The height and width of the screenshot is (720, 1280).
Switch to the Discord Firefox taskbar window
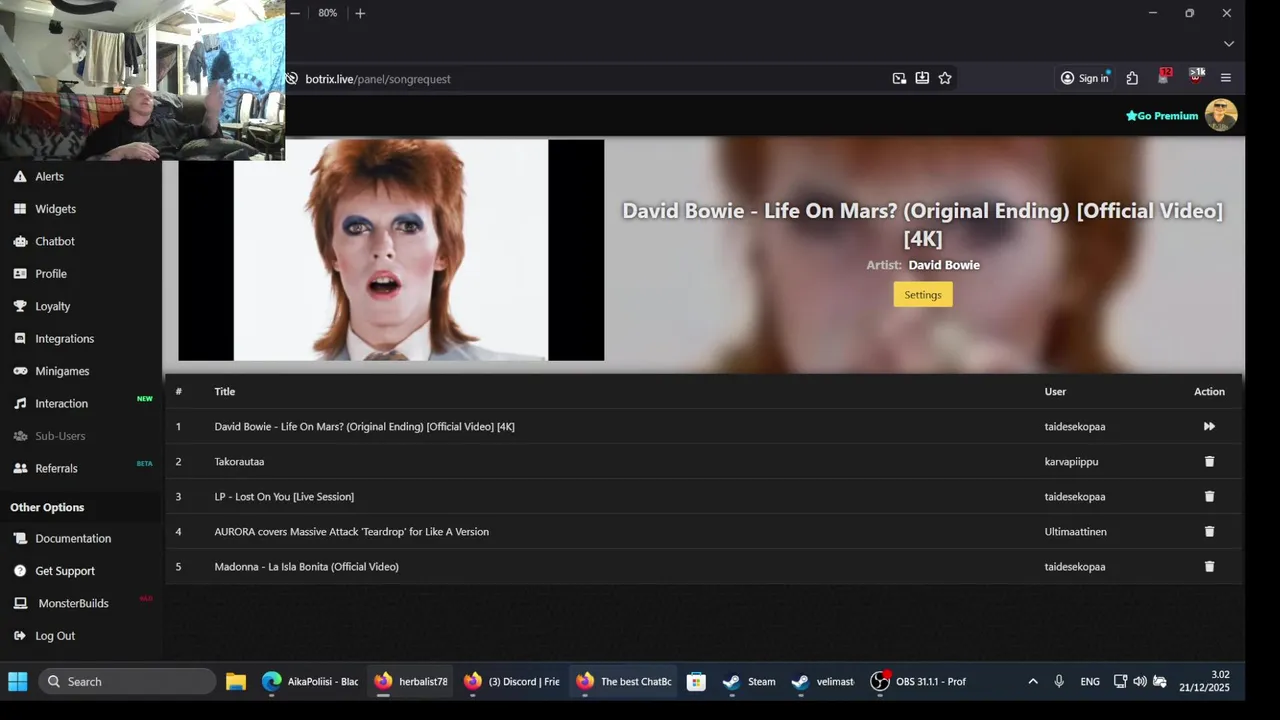tap(511, 681)
